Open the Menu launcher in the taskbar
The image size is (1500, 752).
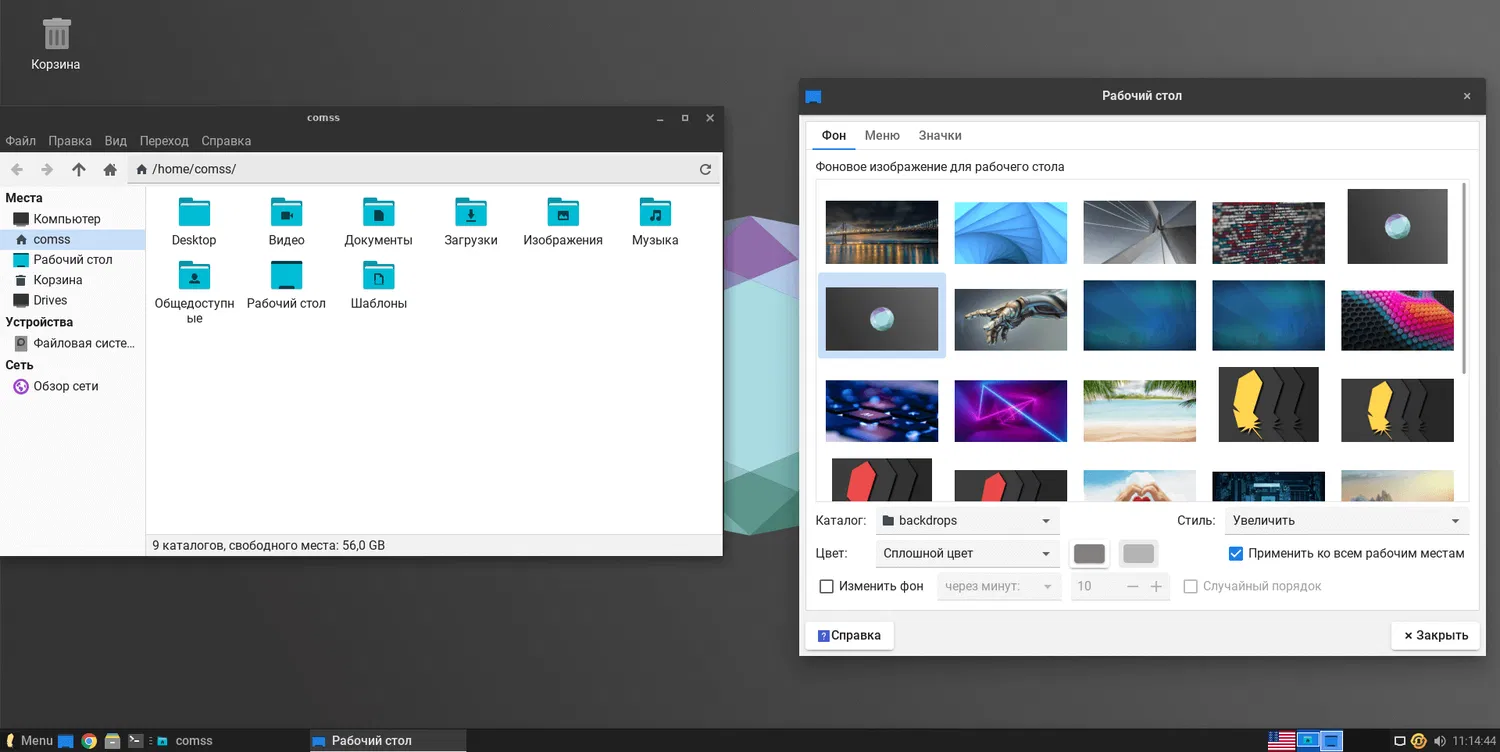(29, 741)
